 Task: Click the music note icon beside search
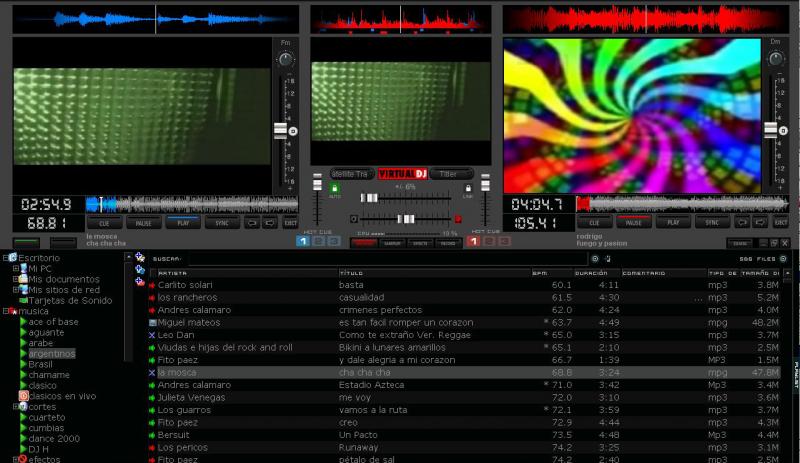[607, 259]
